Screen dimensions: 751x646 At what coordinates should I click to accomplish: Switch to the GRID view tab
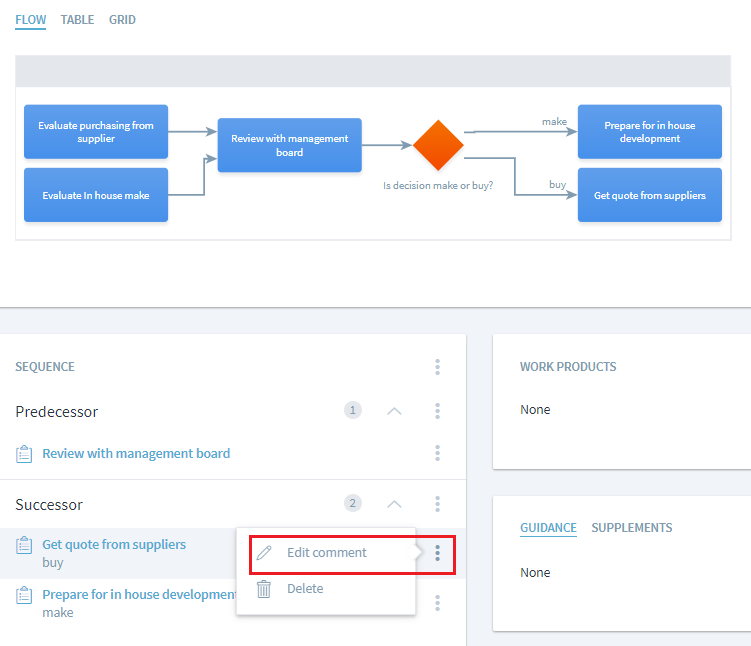pos(122,20)
